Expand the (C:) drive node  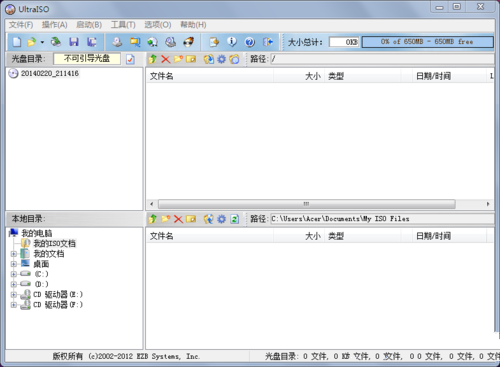coord(14,274)
